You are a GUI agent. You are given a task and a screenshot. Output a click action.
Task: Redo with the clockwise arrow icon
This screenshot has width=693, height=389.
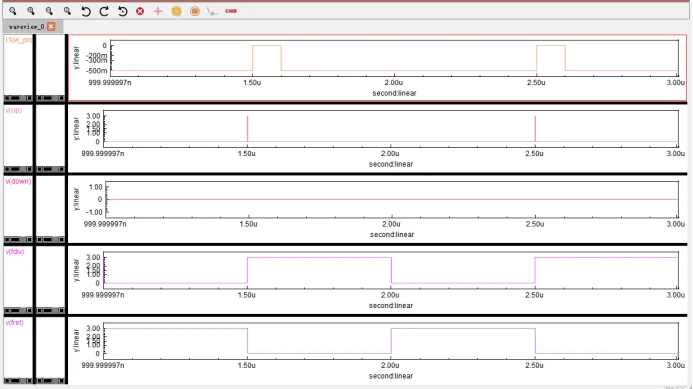point(104,11)
